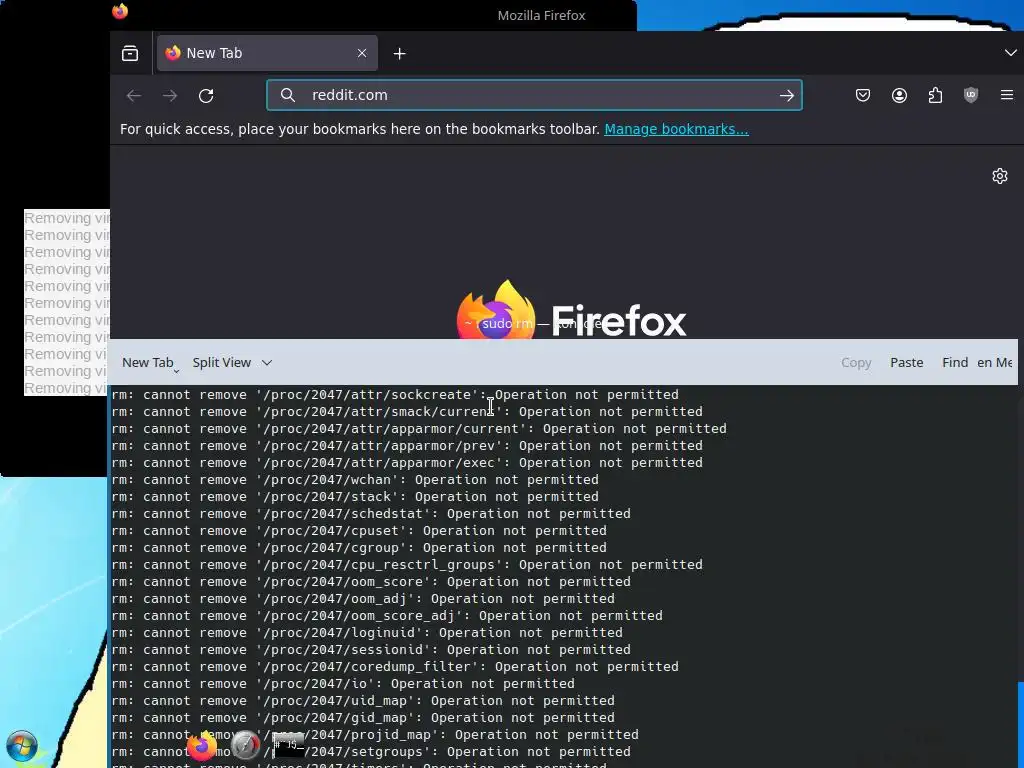Focus the address bar showing reddit.com
This screenshot has height=768, width=1024.
tap(534, 95)
